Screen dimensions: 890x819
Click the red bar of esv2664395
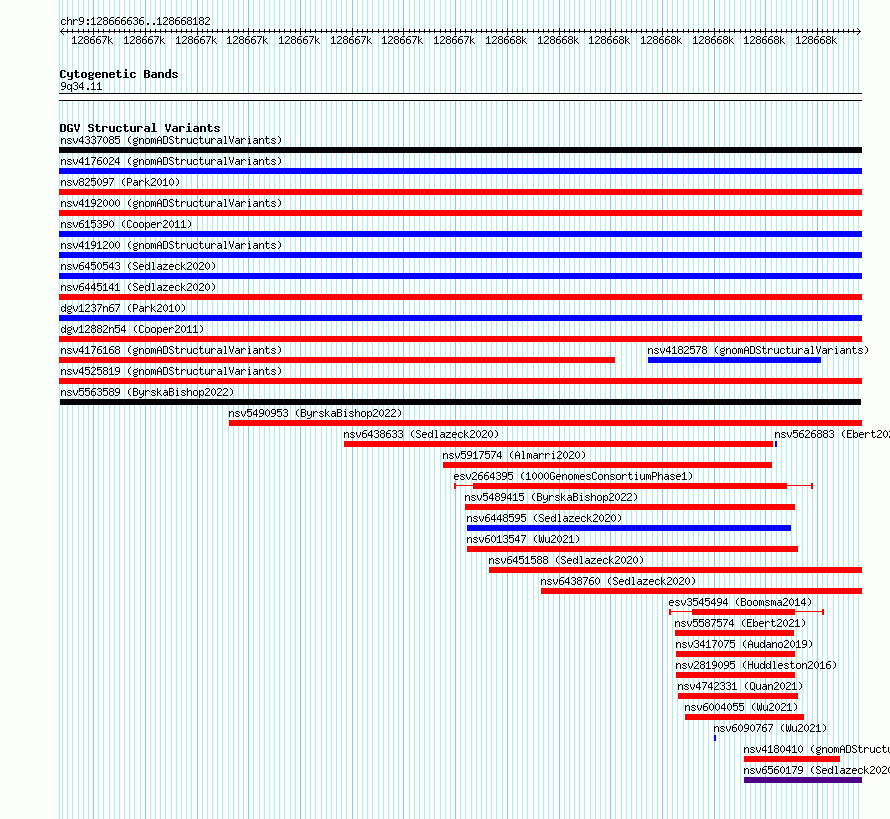tap(630, 486)
